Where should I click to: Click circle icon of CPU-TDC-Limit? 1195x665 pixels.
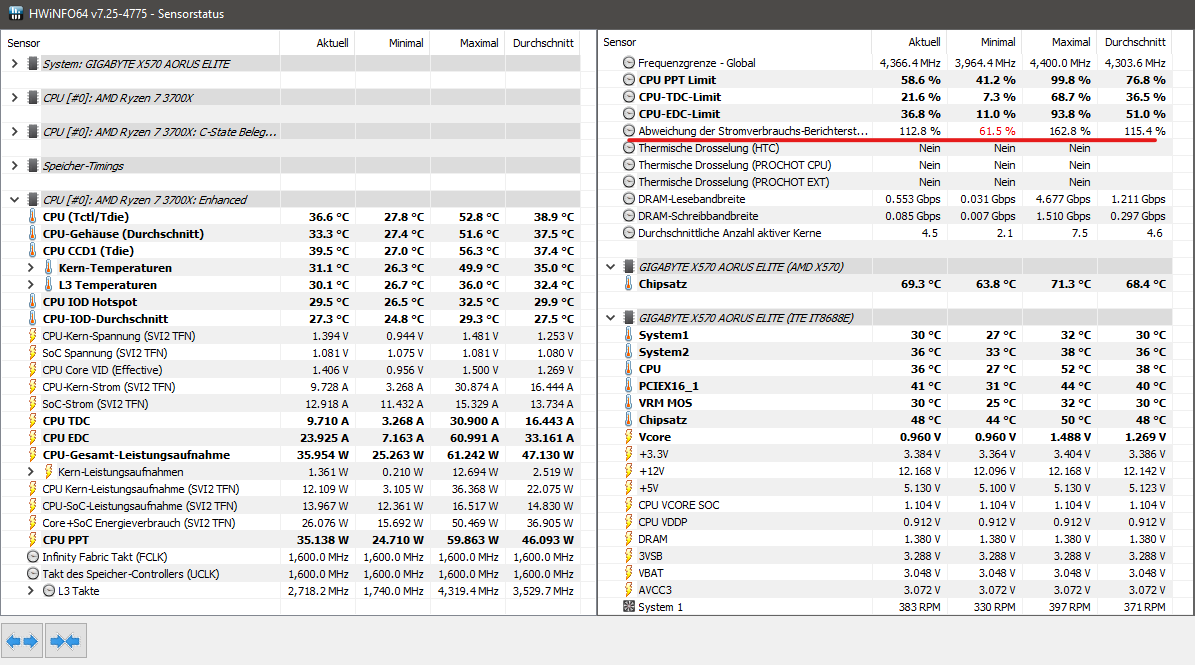tap(629, 97)
